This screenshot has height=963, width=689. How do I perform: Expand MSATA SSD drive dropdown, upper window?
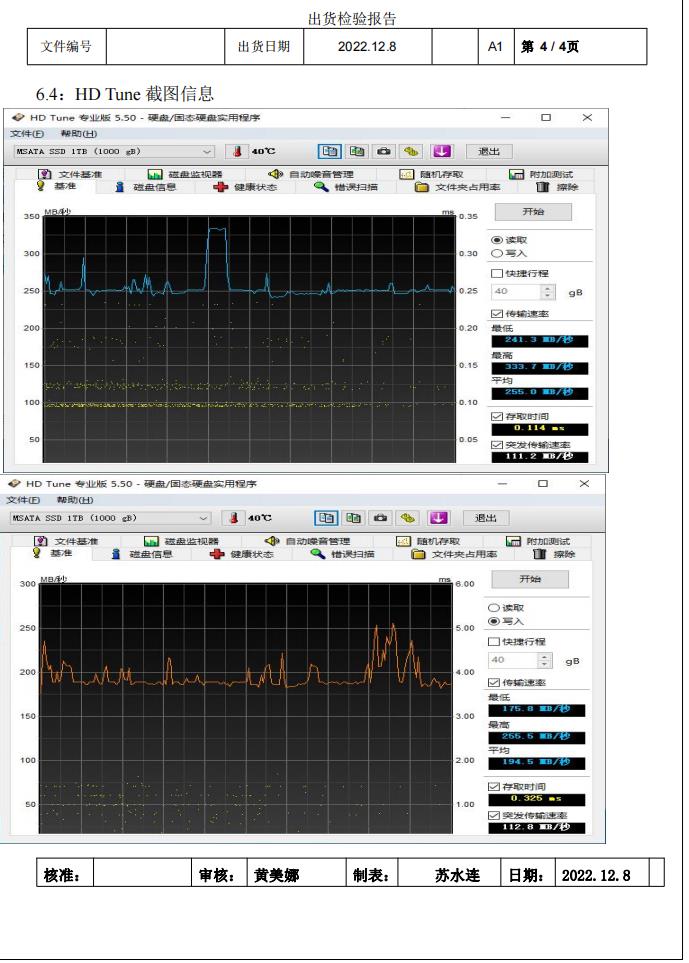pyautogui.click(x=207, y=151)
